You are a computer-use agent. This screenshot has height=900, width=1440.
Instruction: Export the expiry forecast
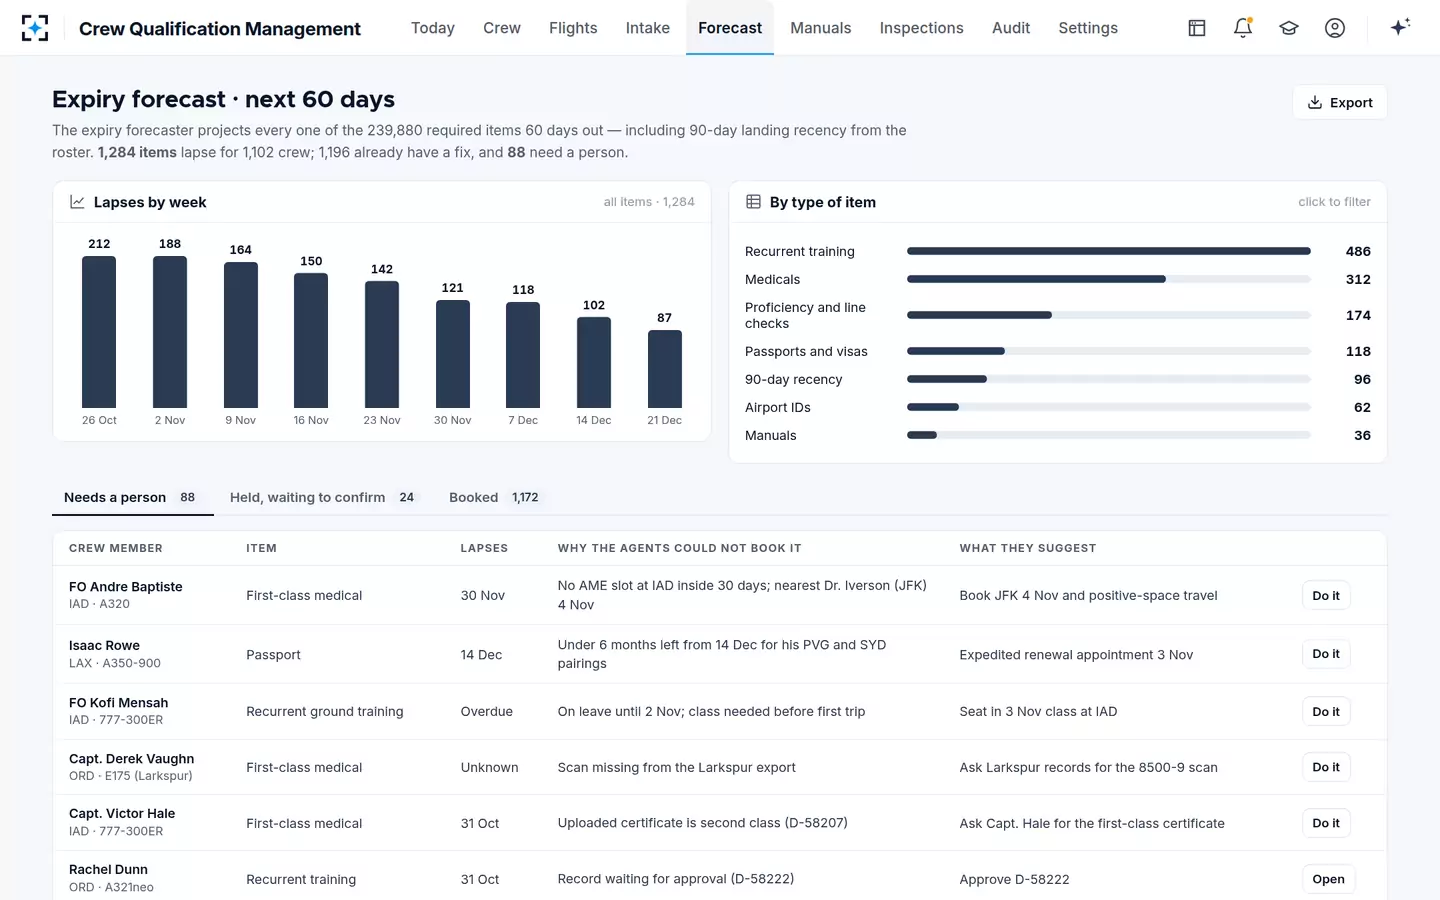click(1340, 102)
